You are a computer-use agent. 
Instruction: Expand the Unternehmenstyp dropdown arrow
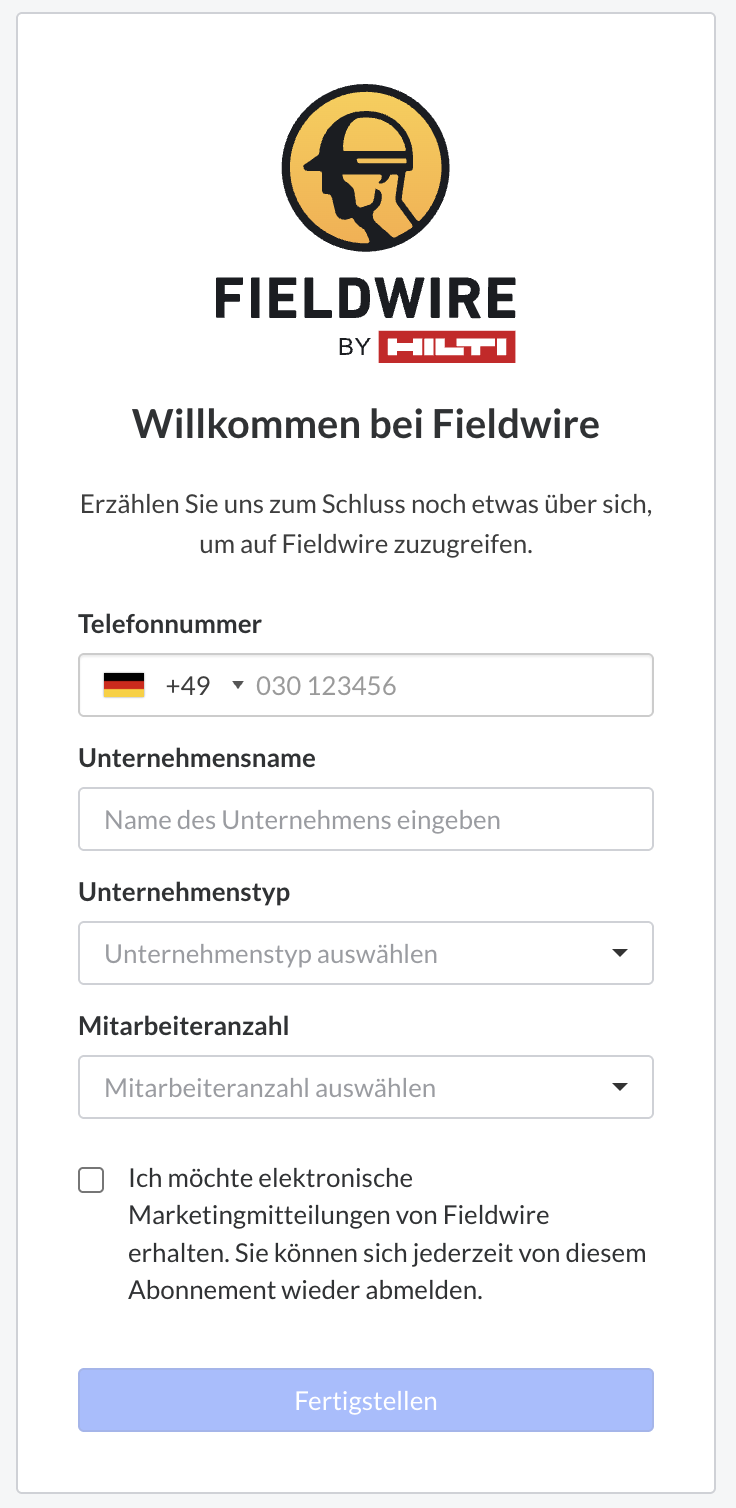[620, 954]
